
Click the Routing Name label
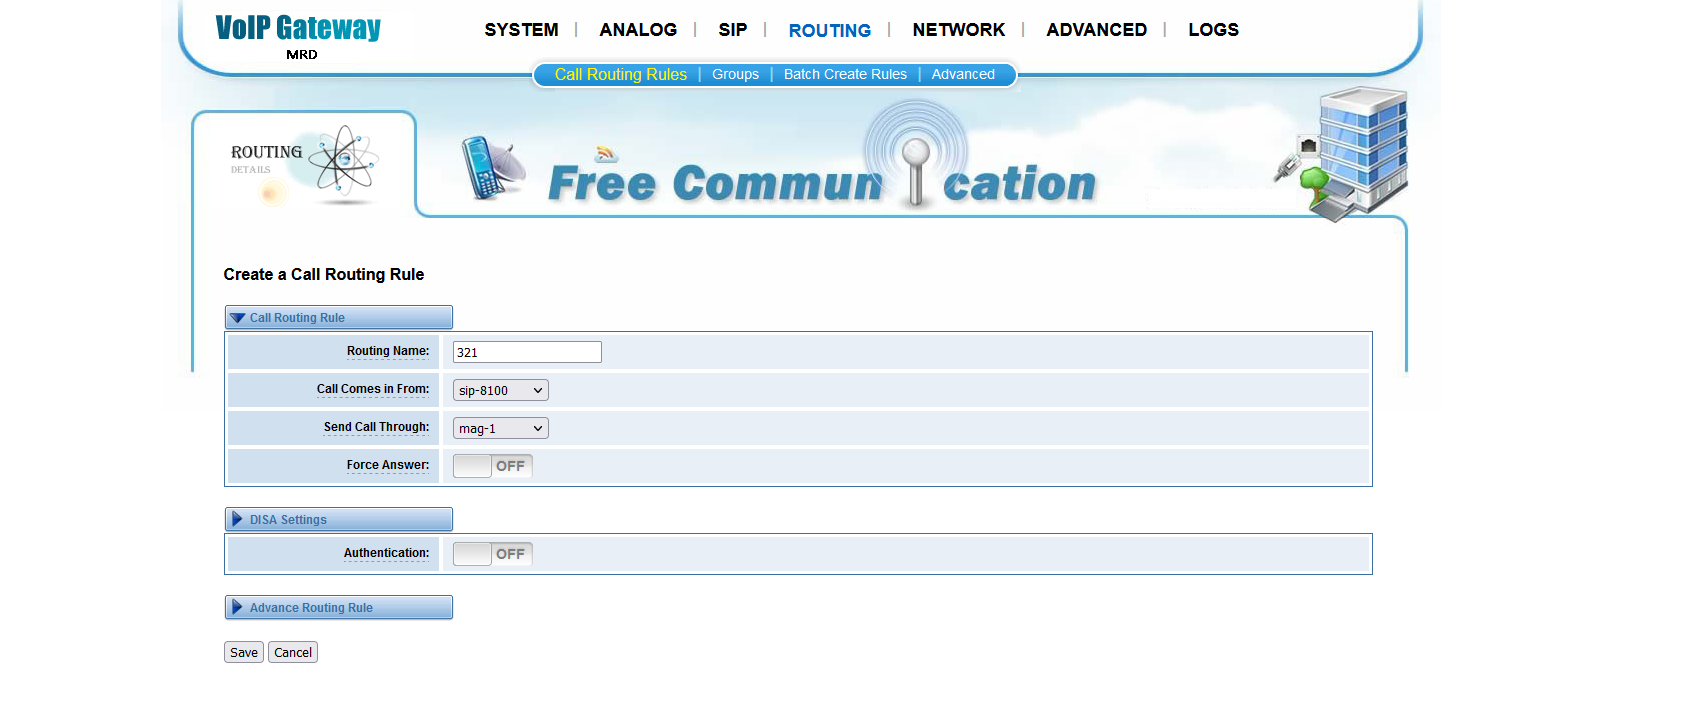tap(388, 351)
